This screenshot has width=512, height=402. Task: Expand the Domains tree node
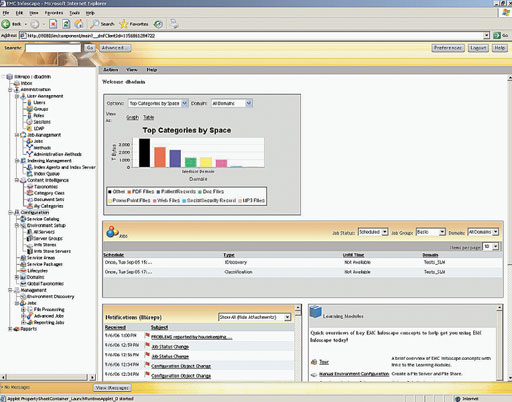[17, 277]
